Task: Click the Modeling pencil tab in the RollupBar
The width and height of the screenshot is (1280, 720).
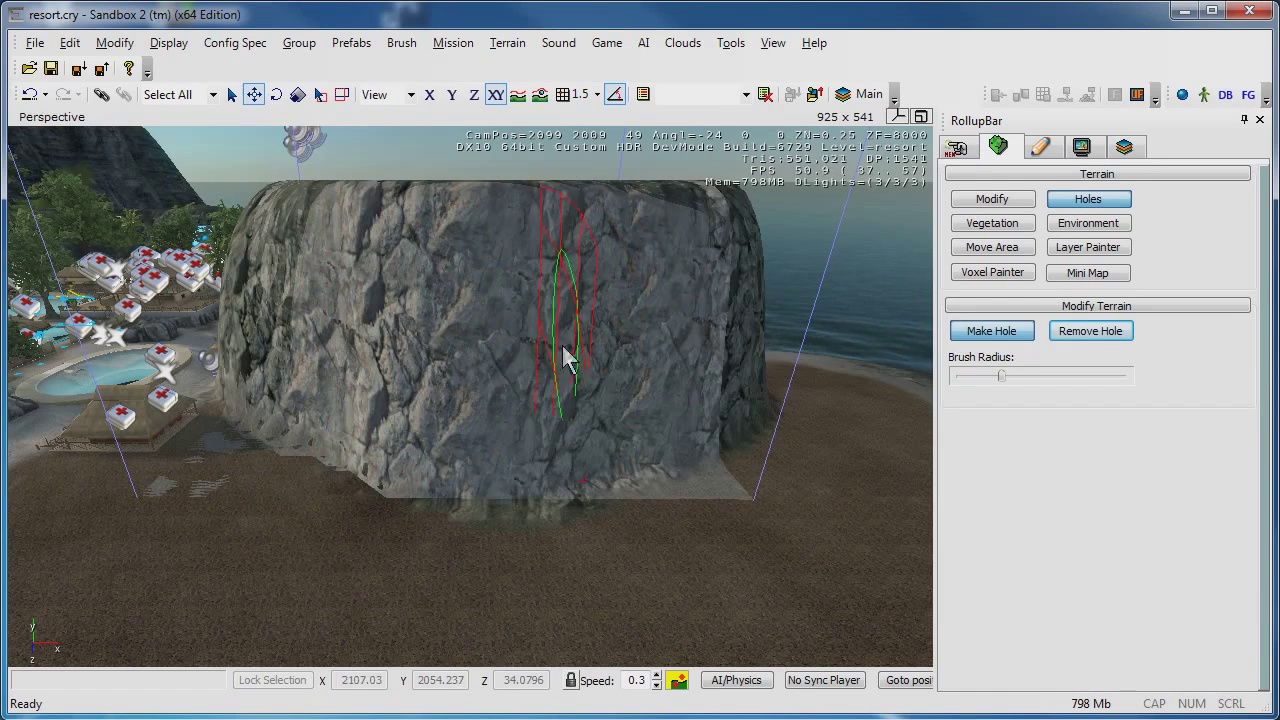Action: pyautogui.click(x=1040, y=147)
